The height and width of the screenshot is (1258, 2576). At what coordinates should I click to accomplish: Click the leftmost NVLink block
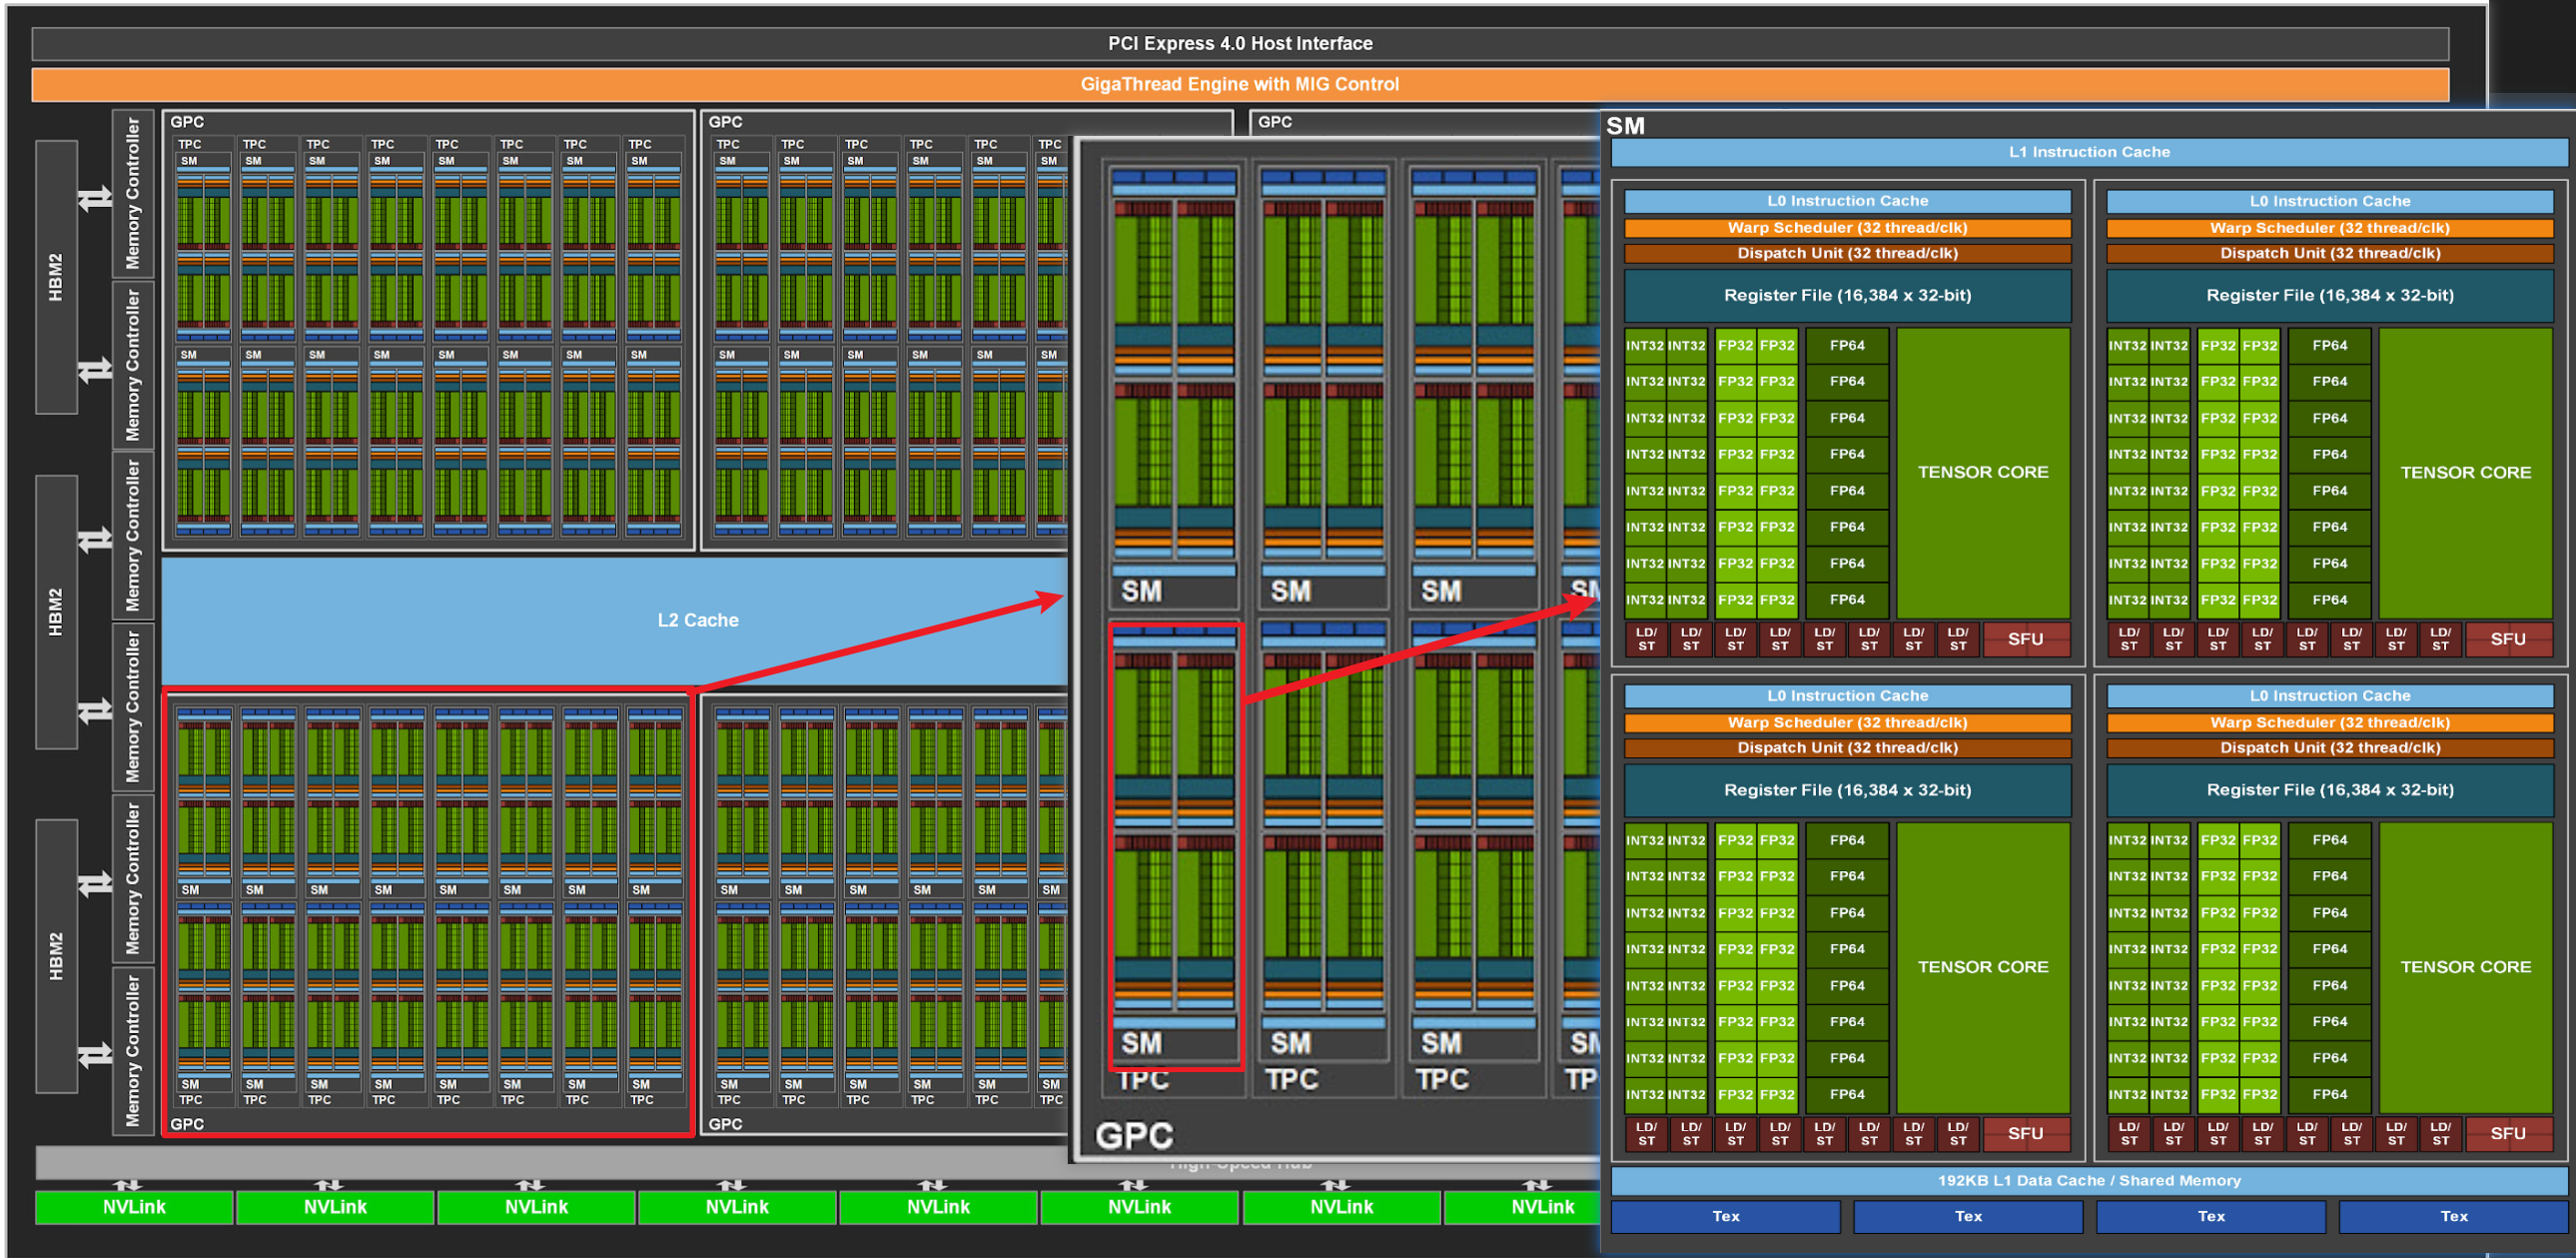pos(134,1207)
